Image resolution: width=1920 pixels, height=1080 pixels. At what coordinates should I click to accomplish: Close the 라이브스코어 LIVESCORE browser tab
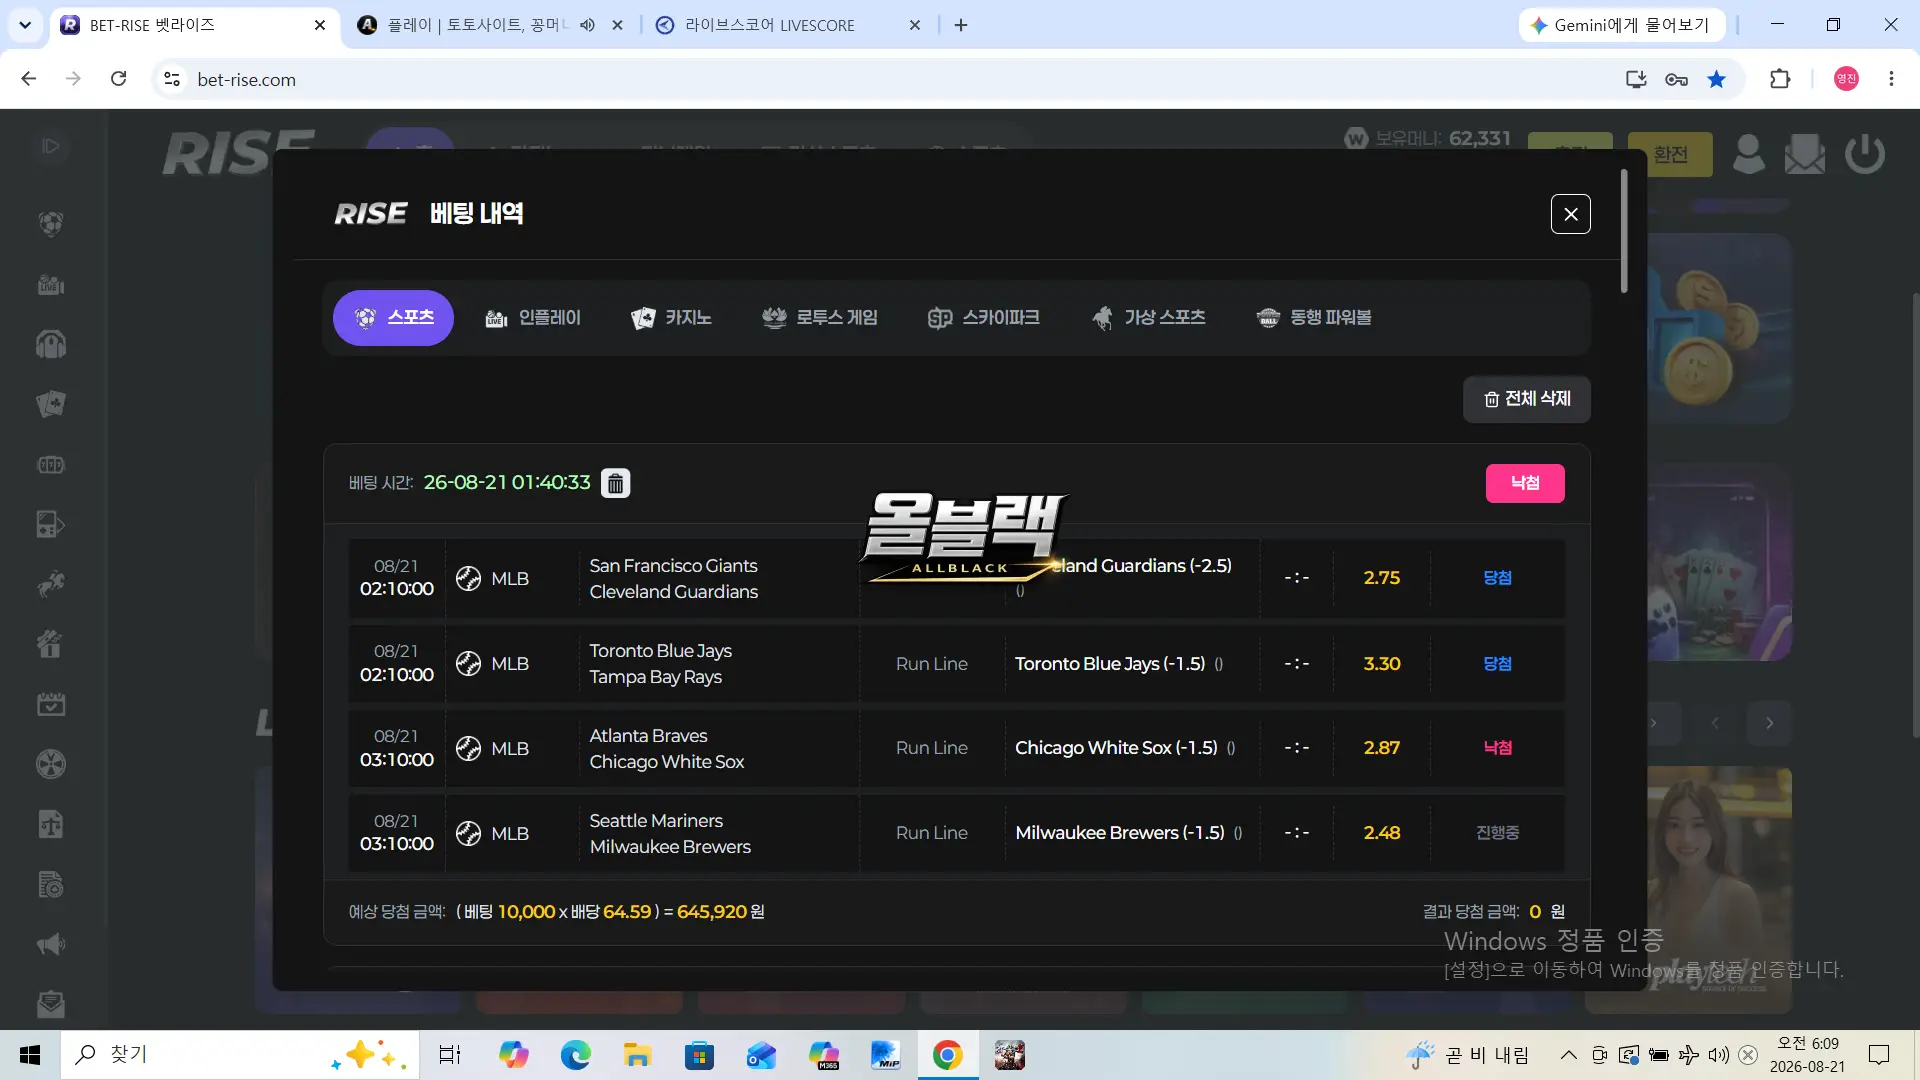click(x=915, y=25)
